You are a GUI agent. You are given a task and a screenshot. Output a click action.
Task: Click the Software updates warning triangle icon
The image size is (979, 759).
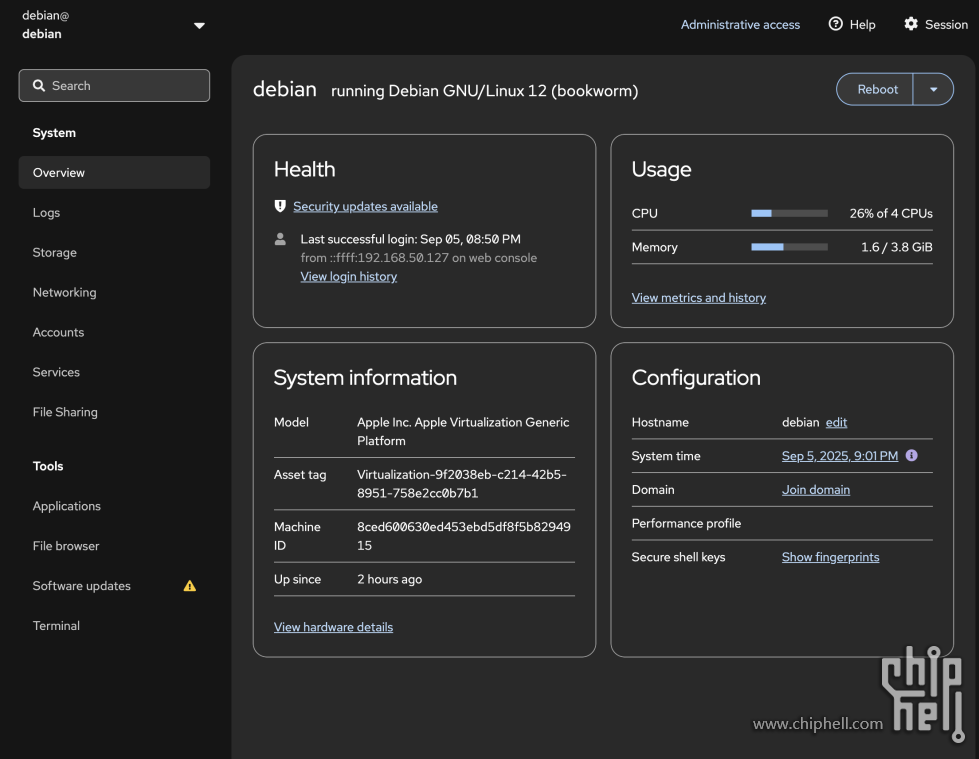(x=190, y=586)
